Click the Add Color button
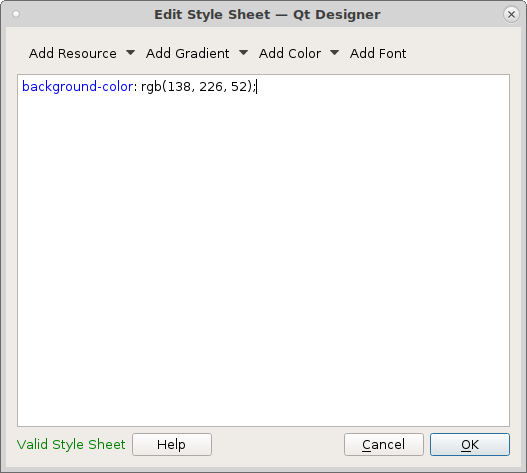The height and width of the screenshot is (473, 527). (x=290, y=53)
